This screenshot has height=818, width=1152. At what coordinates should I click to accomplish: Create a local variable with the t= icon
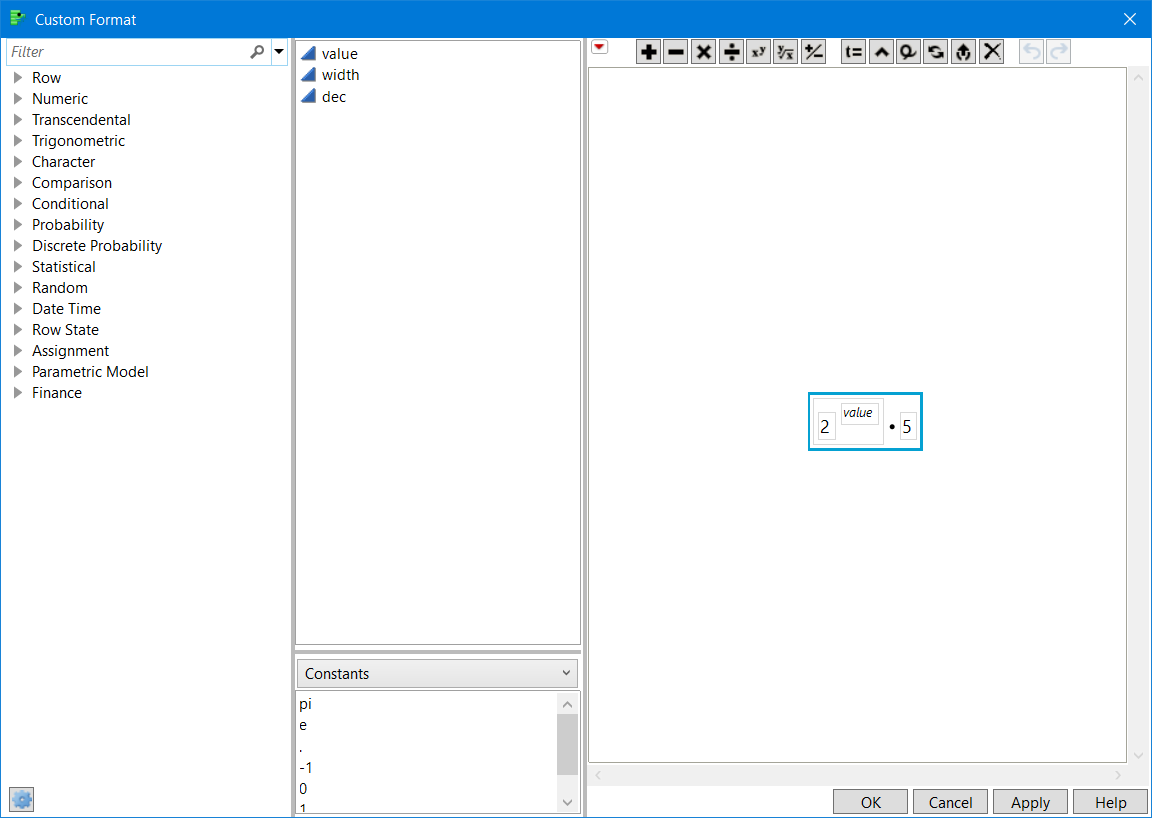[853, 51]
